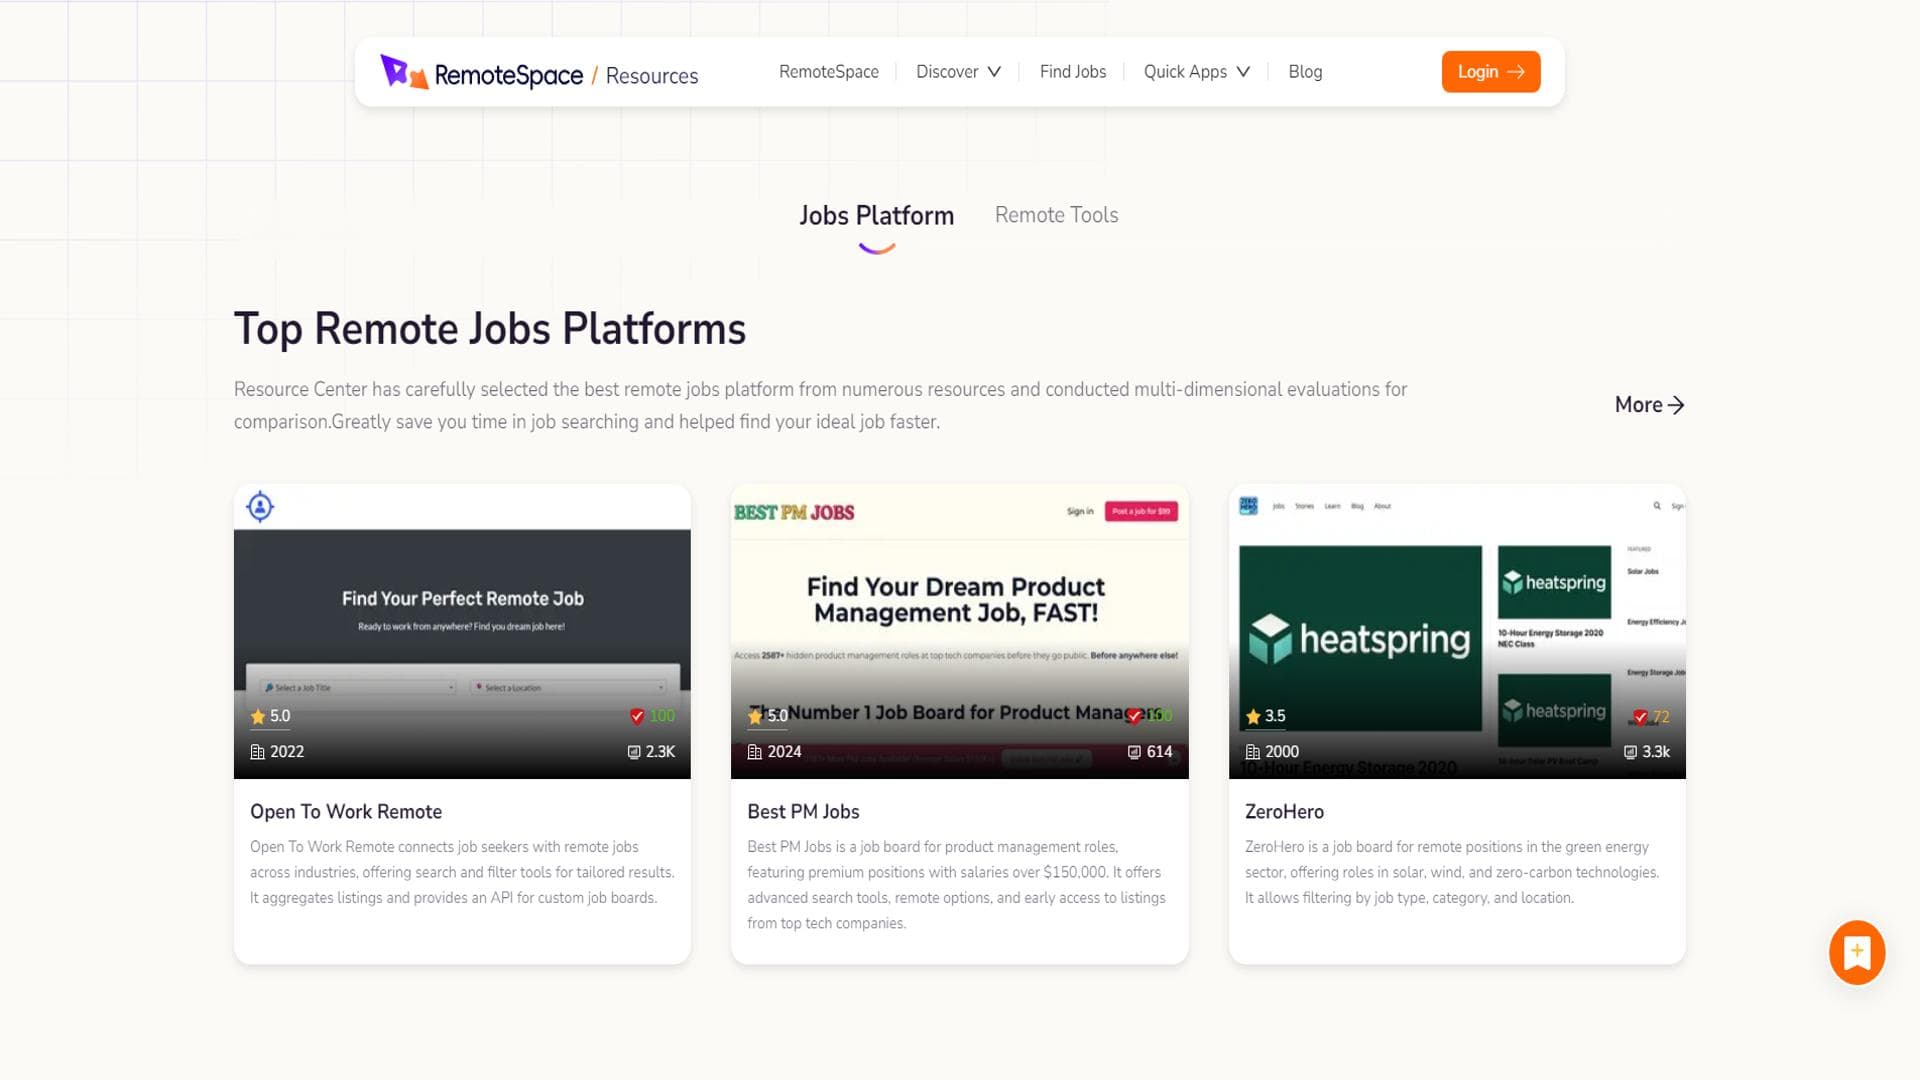Click the 2022 founded year value
The width and height of the screenshot is (1920, 1080).
[287, 752]
